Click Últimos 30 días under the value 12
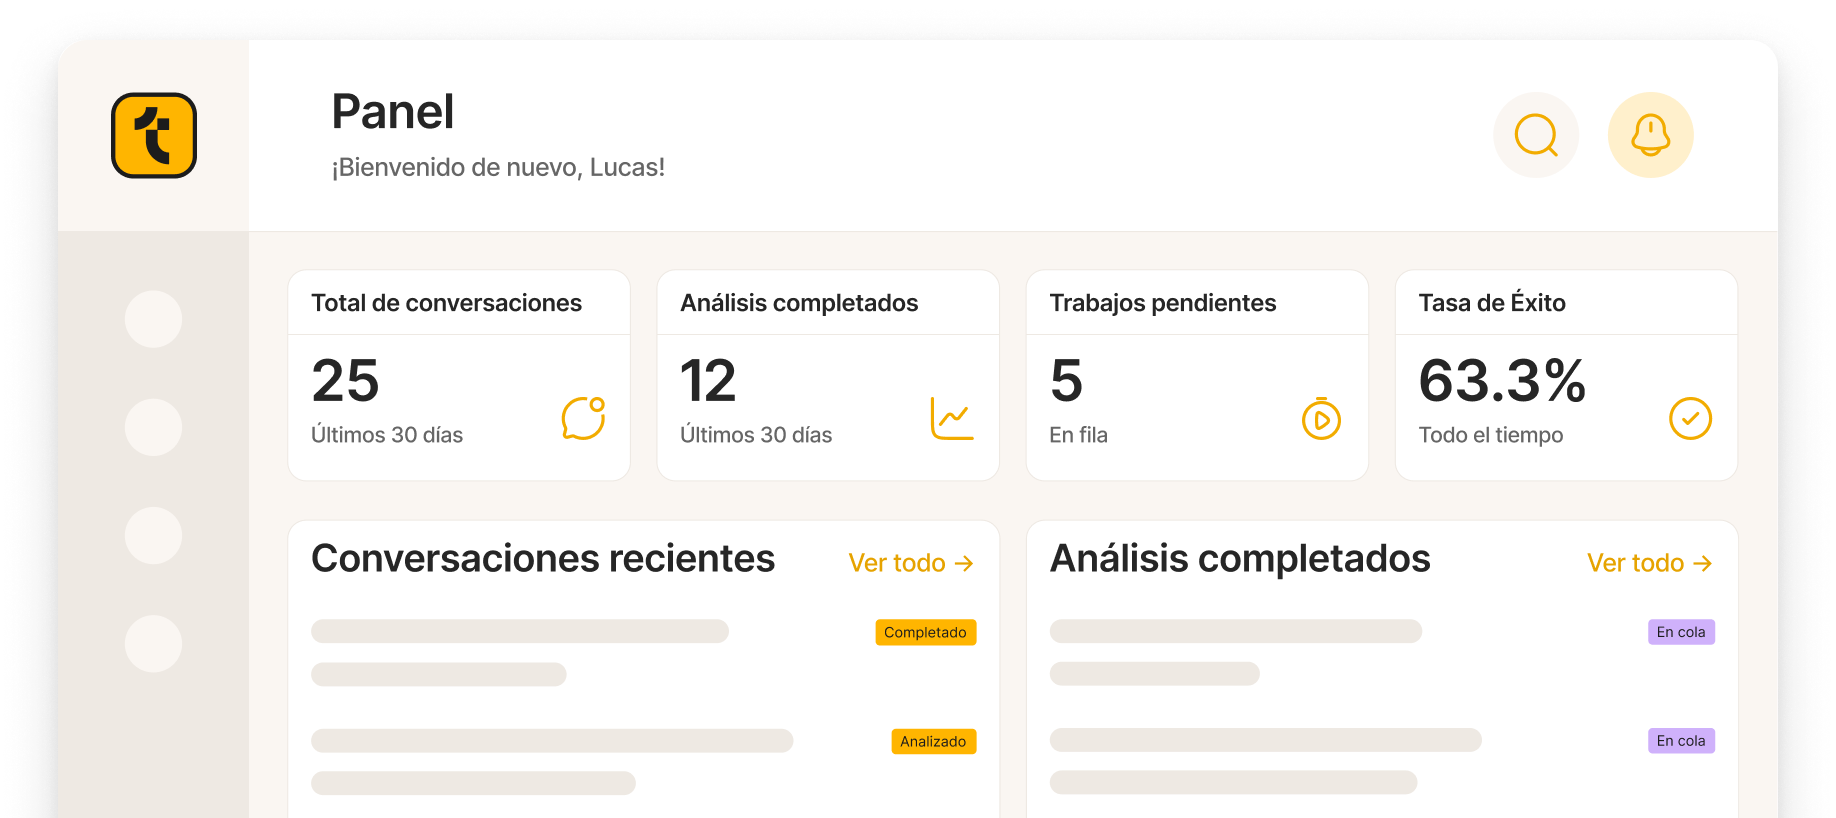1836x818 pixels. pos(756,435)
